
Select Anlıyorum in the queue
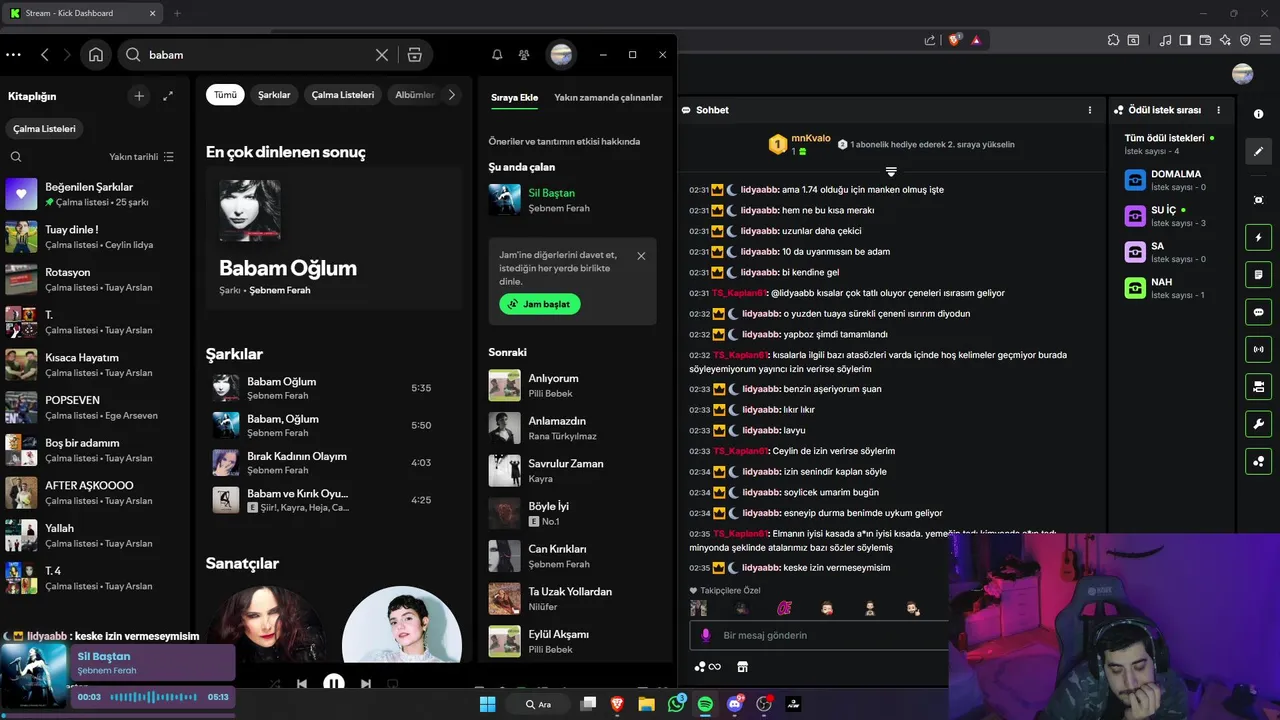(x=573, y=385)
